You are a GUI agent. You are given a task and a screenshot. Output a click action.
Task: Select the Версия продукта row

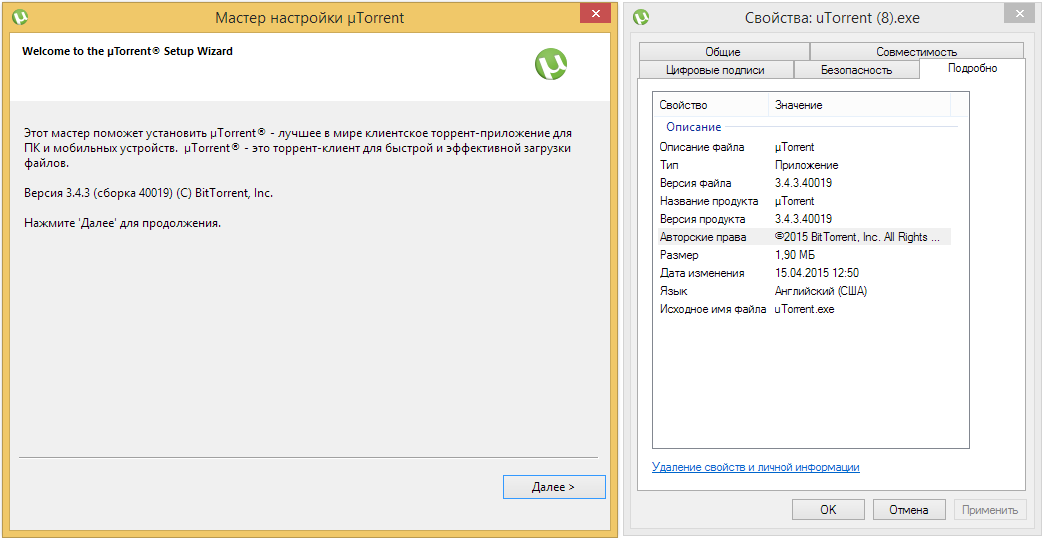click(x=802, y=219)
